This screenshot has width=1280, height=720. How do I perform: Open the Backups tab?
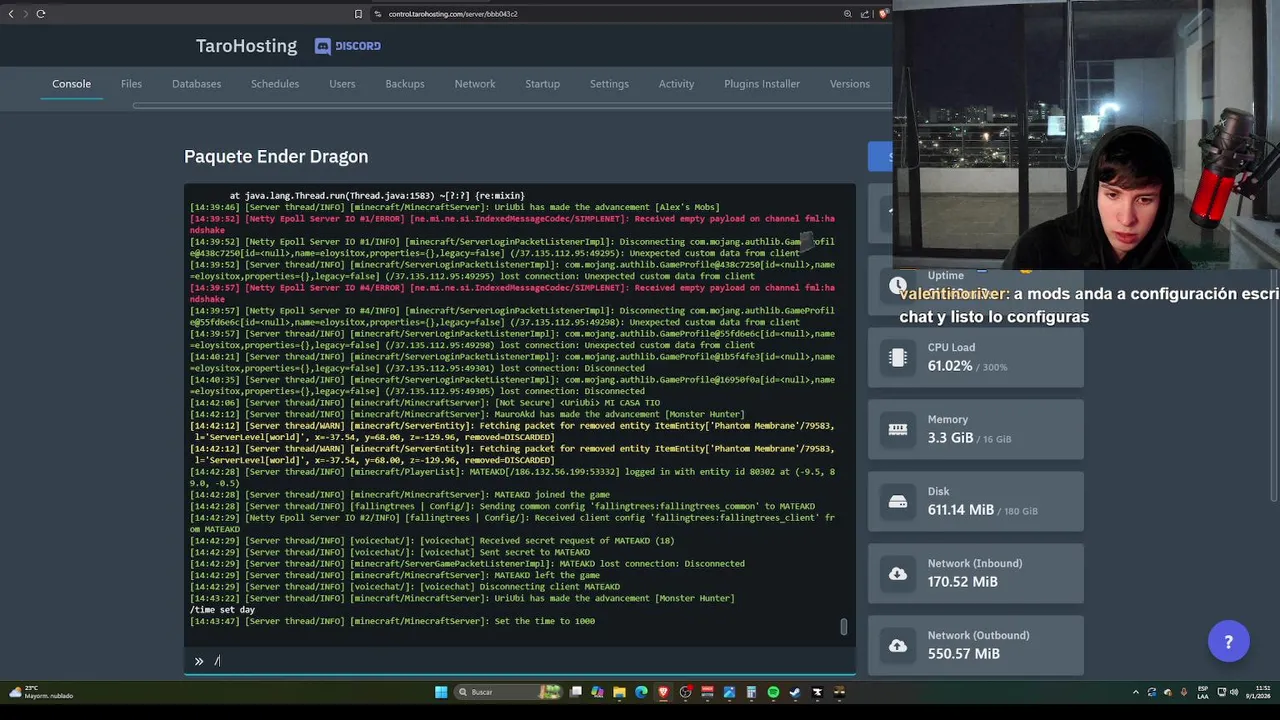pos(405,84)
